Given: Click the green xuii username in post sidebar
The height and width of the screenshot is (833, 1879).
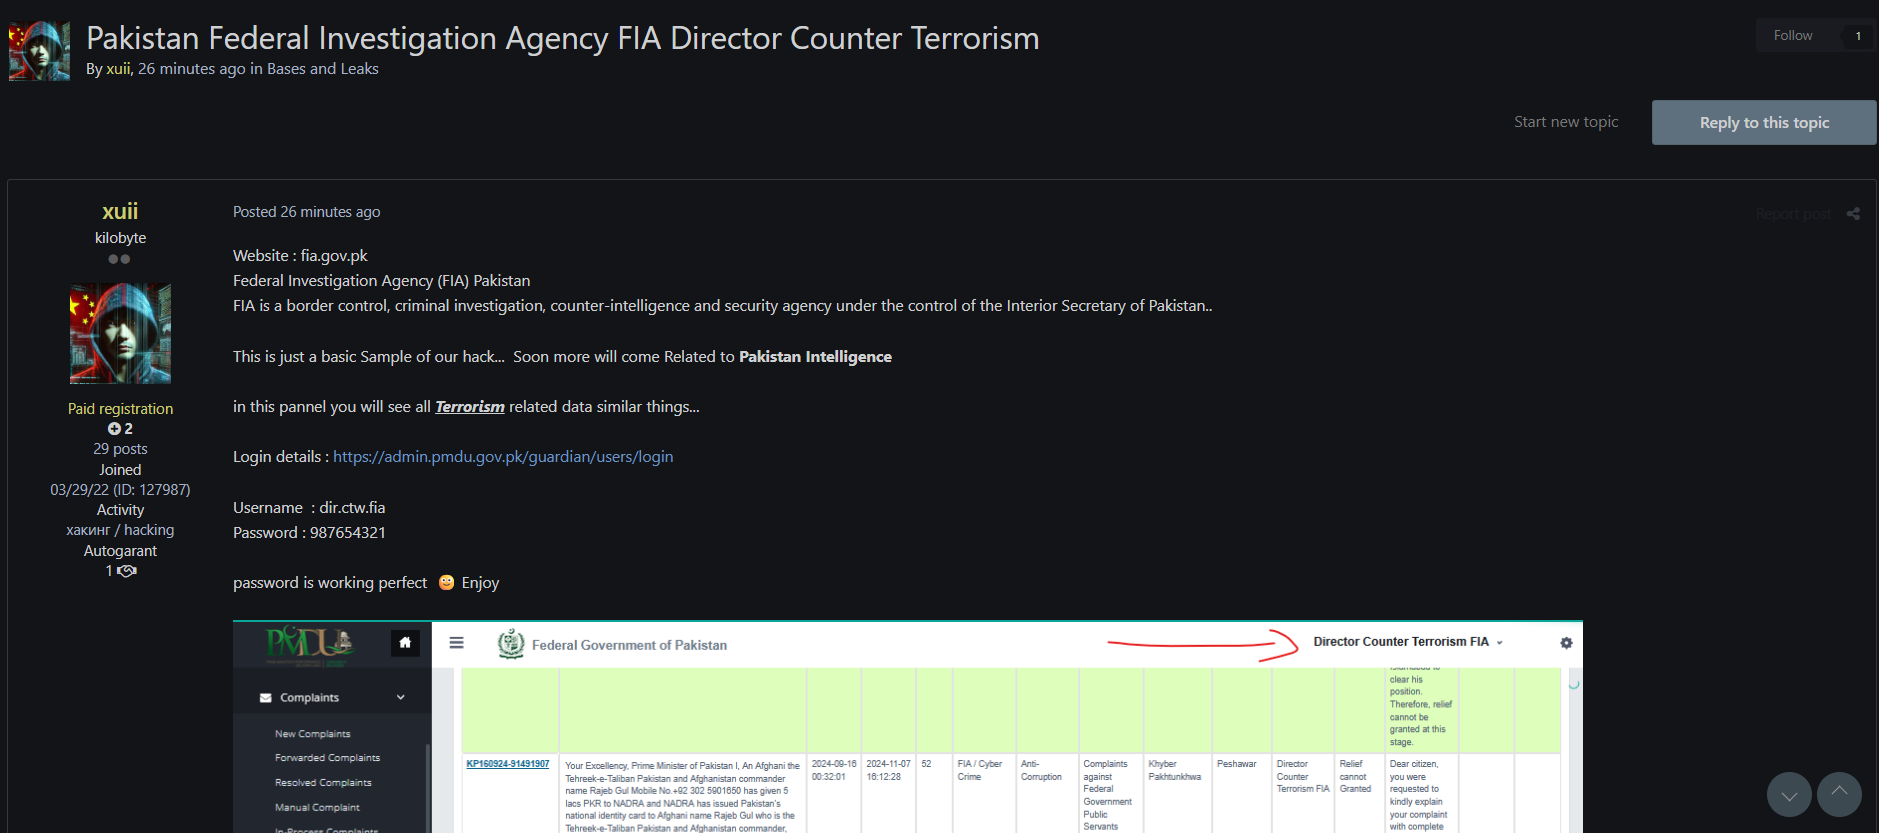Looking at the screenshot, I should pos(120,211).
